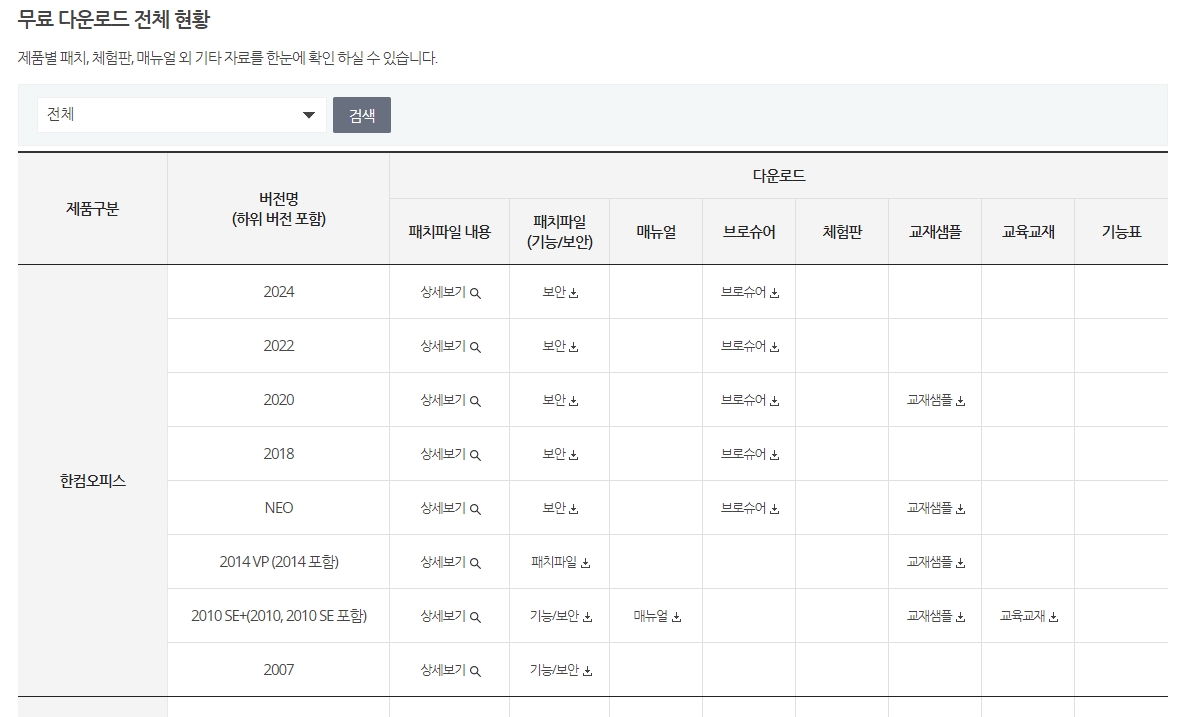Screen dimensions: 1185x717
Task: Click the 기능표 column header
Action: pyautogui.click(x=1122, y=232)
